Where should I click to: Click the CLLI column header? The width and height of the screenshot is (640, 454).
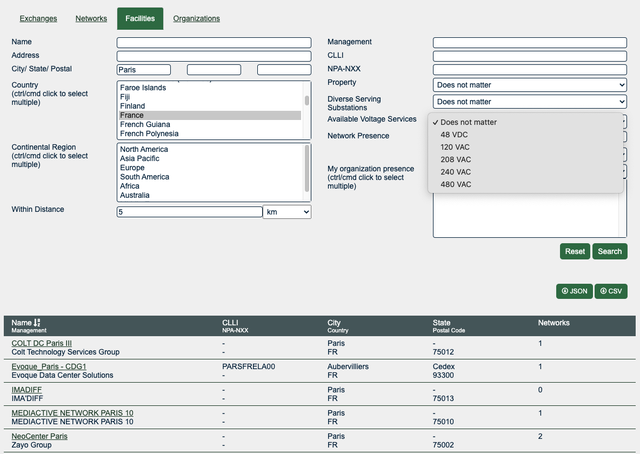(230, 323)
